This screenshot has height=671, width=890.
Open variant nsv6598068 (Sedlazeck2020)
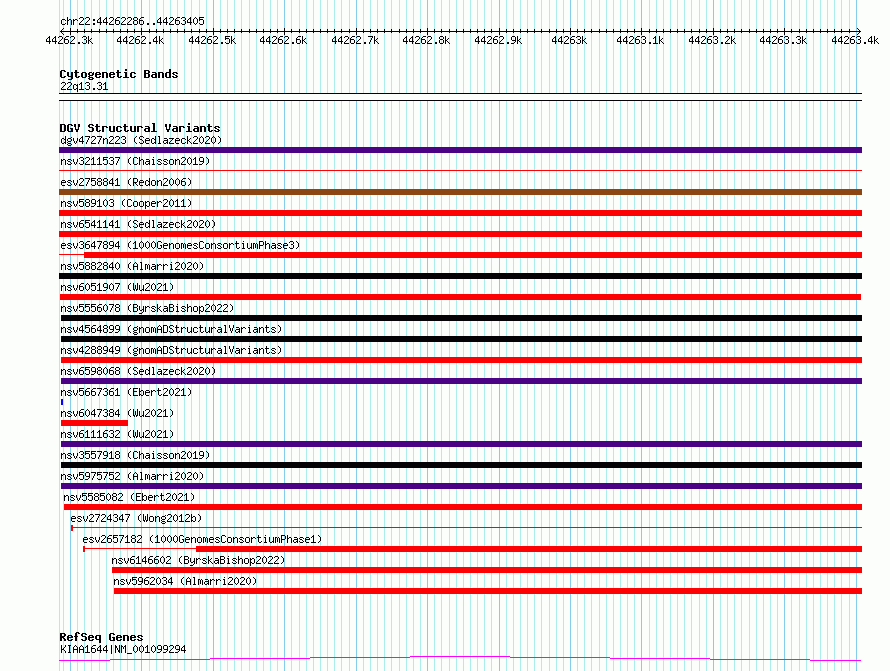pos(138,371)
